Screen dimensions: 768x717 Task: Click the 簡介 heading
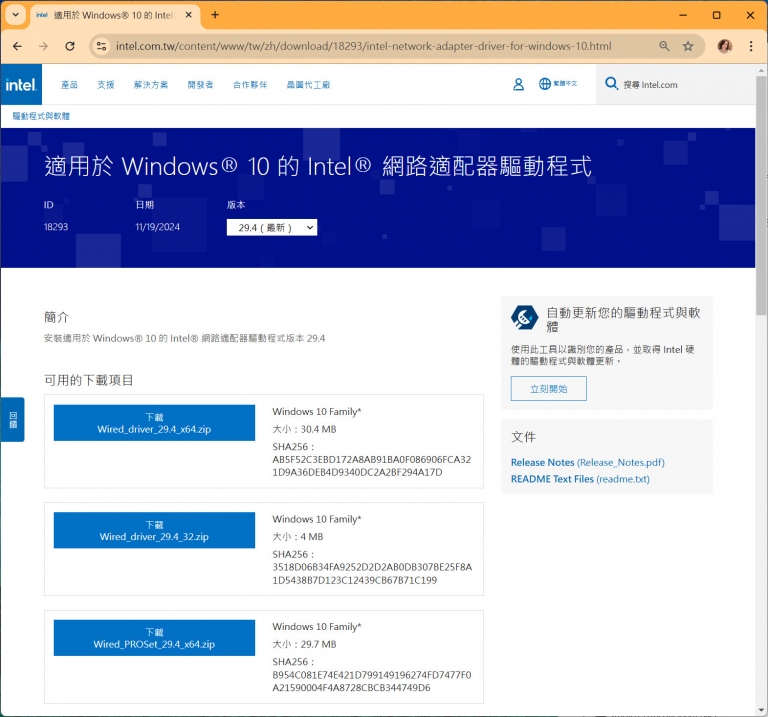coord(56,317)
